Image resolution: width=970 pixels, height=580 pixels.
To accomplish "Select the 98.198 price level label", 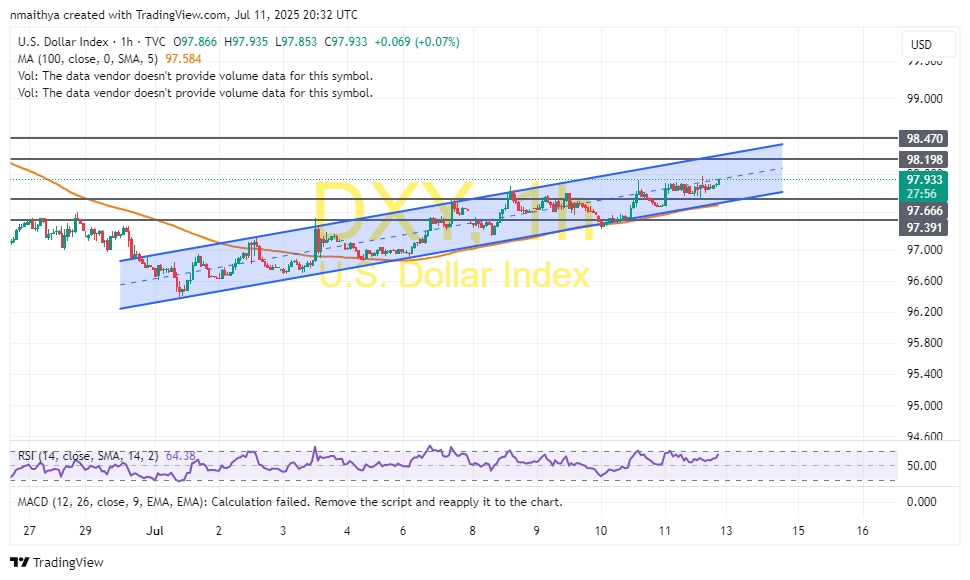I will pyautogui.click(x=924, y=160).
